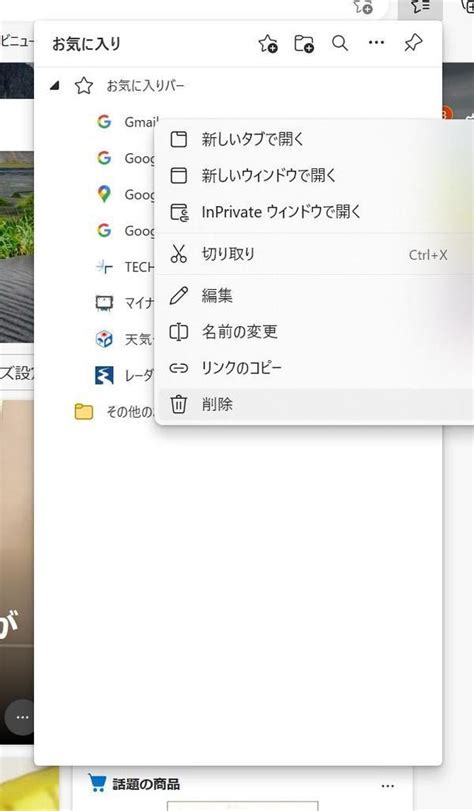Click the 話題の商品 shopping cart icon
Viewport: 474px width, 811px height.
tap(97, 783)
